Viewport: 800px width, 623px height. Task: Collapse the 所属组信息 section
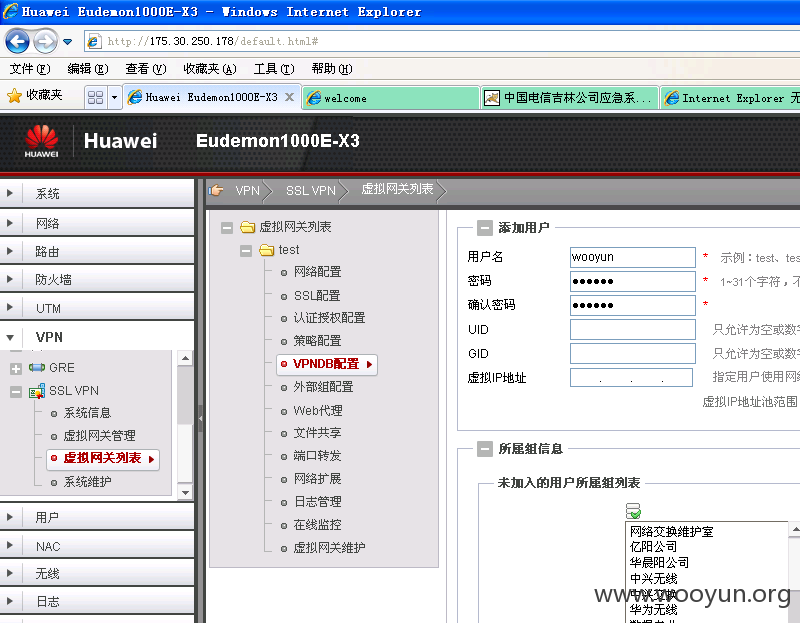(485, 449)
